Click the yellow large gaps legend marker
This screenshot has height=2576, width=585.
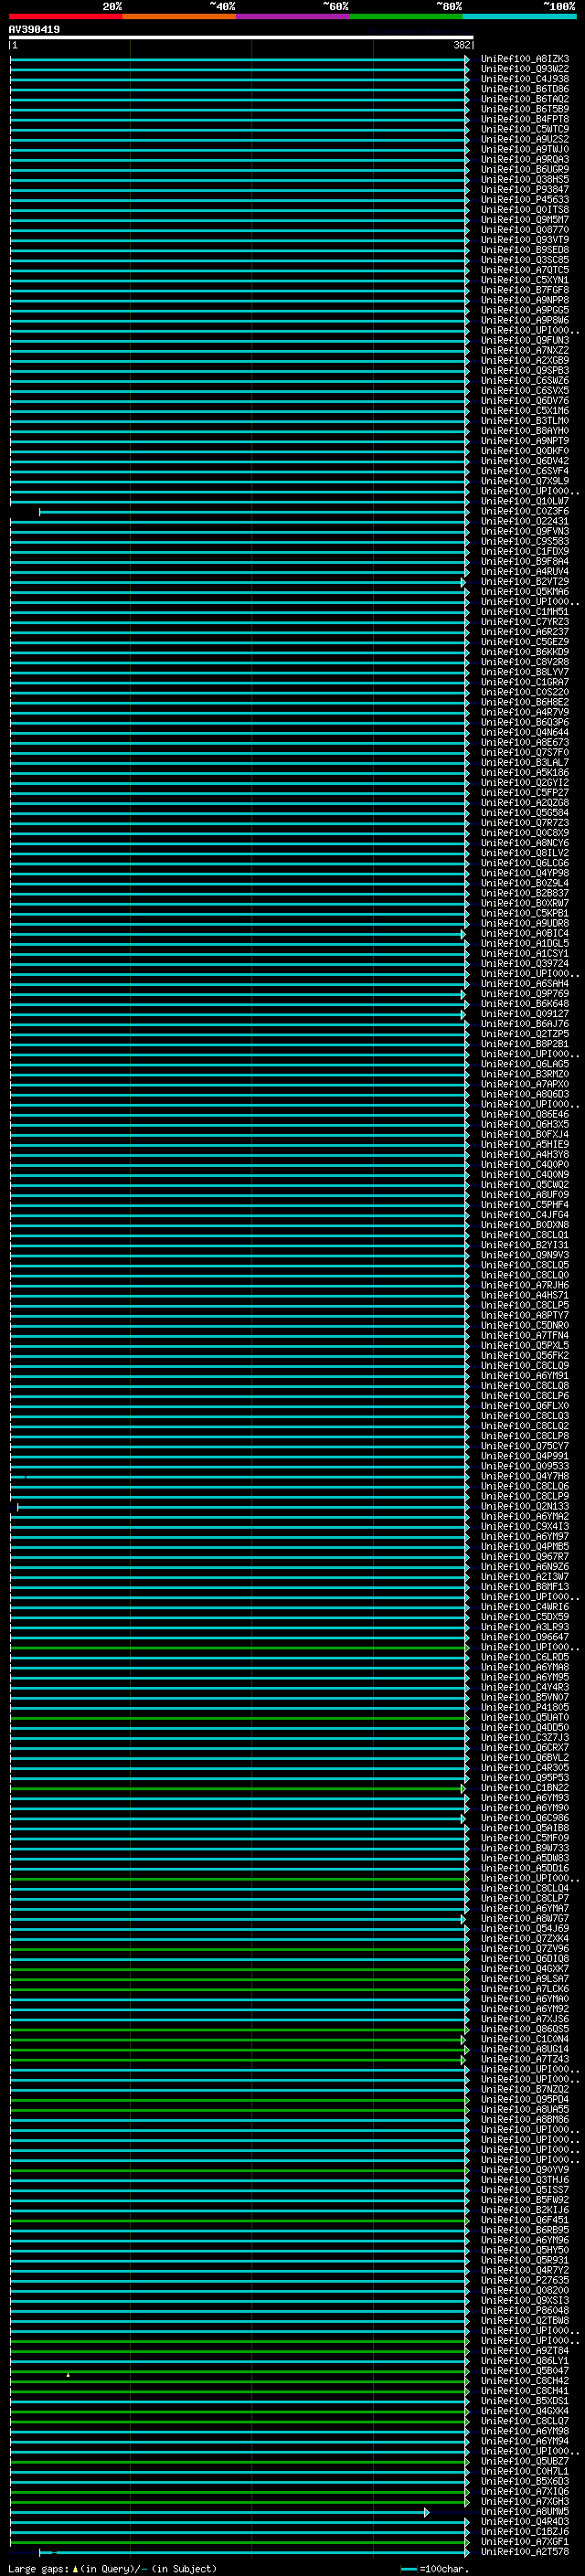click(75, 2569)
